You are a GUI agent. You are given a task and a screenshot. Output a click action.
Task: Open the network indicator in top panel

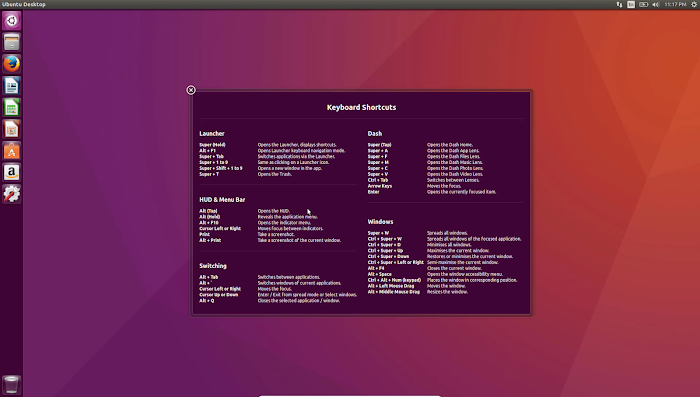619,4
